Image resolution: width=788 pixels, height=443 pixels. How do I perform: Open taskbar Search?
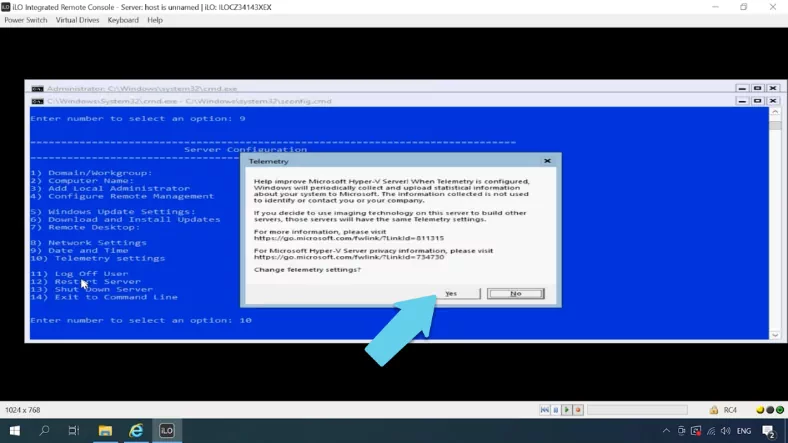[x=44, y=430]
